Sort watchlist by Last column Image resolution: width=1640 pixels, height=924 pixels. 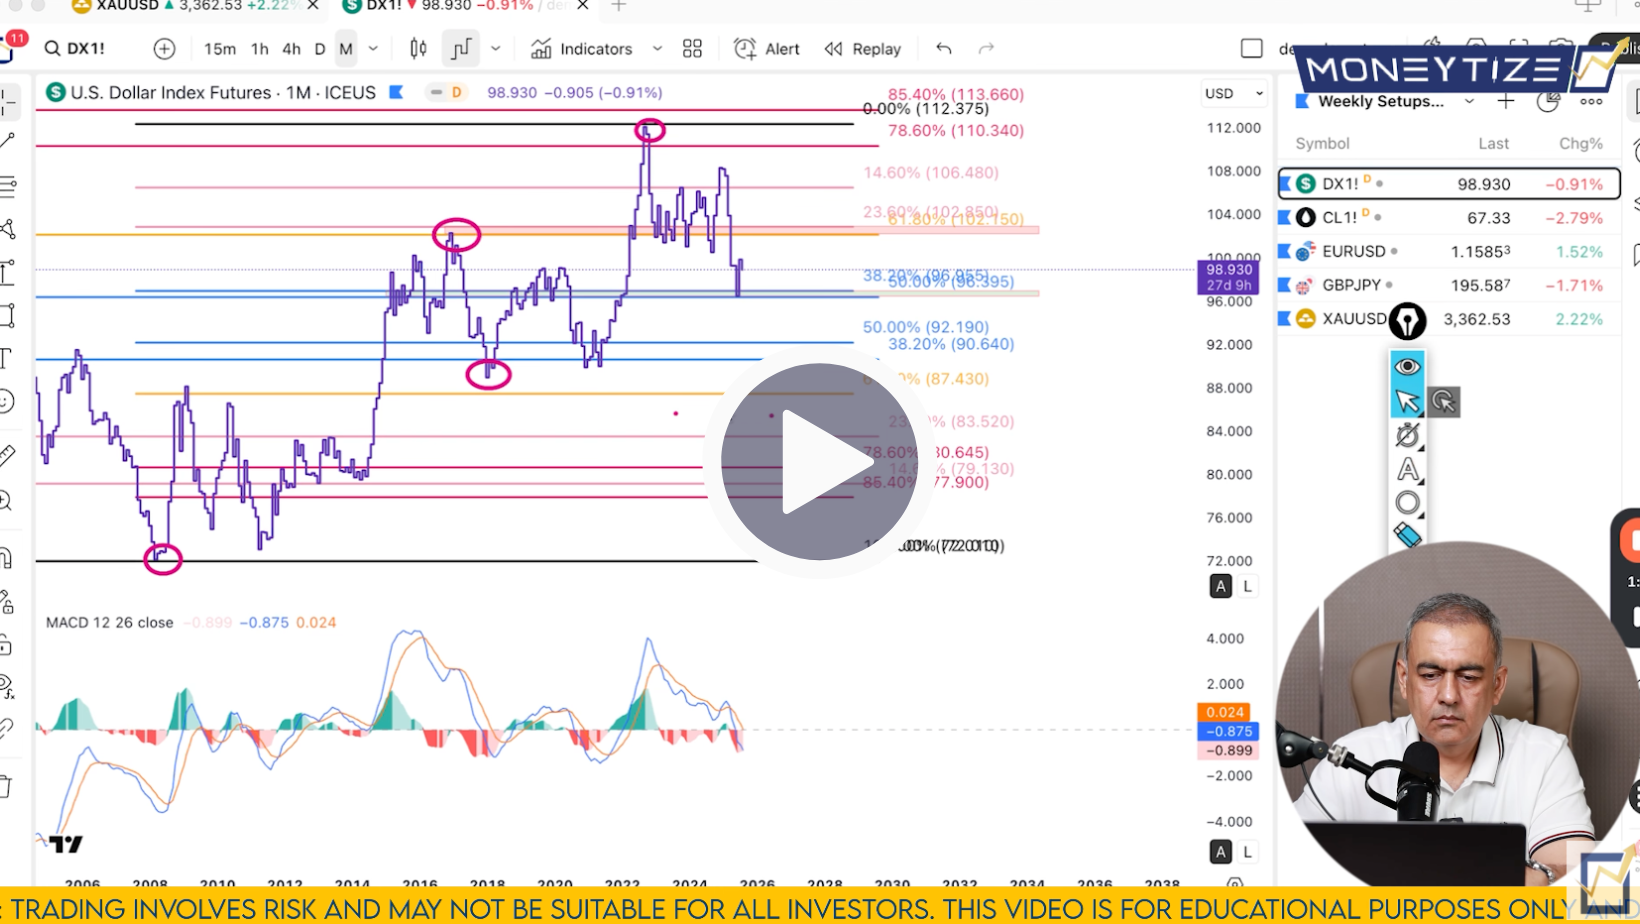pyautogui.click(x=1493, y=143)
